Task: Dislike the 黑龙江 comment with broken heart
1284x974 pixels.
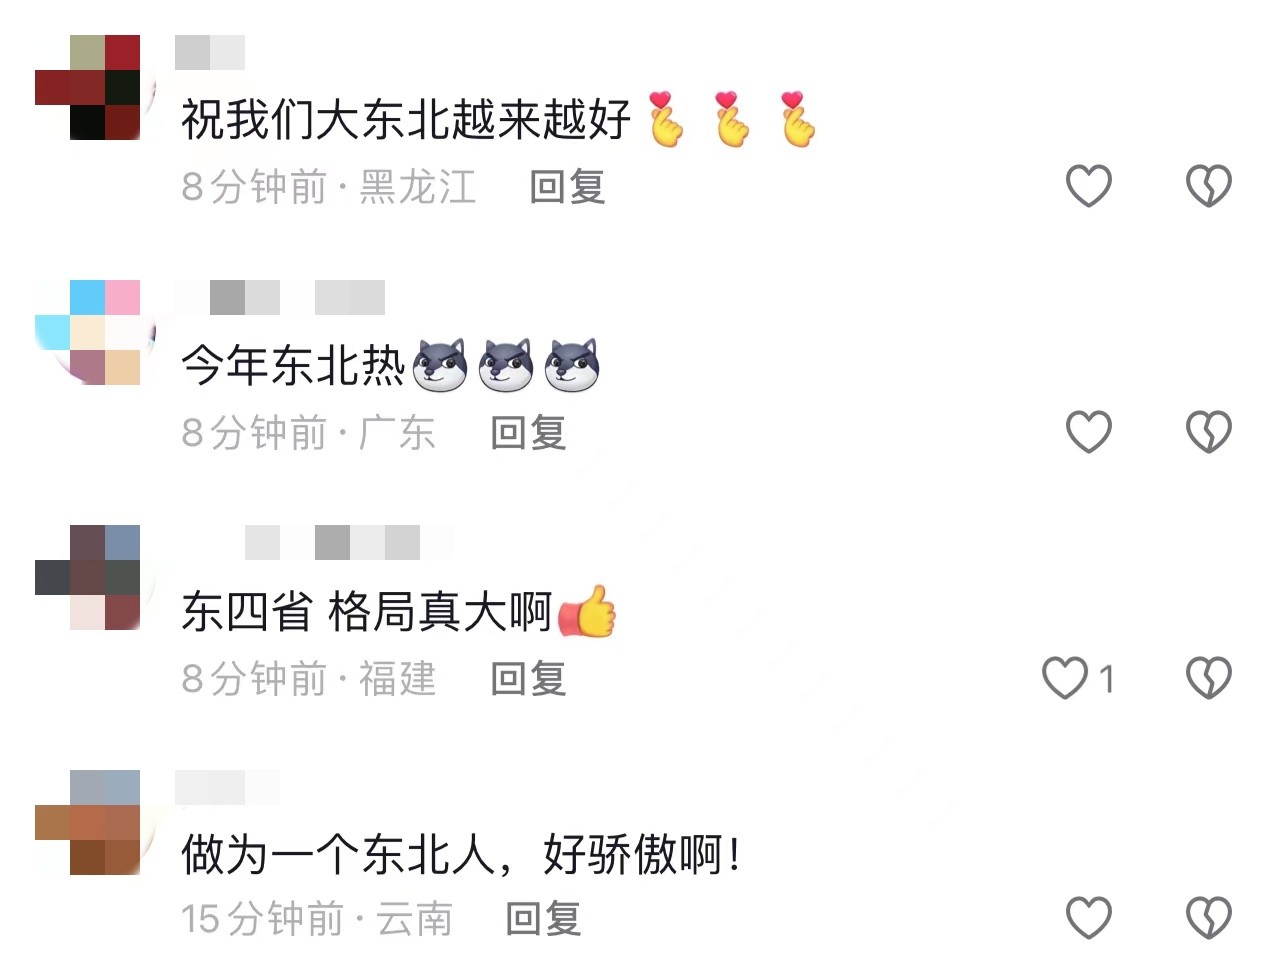Action: [x=1209, y=186]
